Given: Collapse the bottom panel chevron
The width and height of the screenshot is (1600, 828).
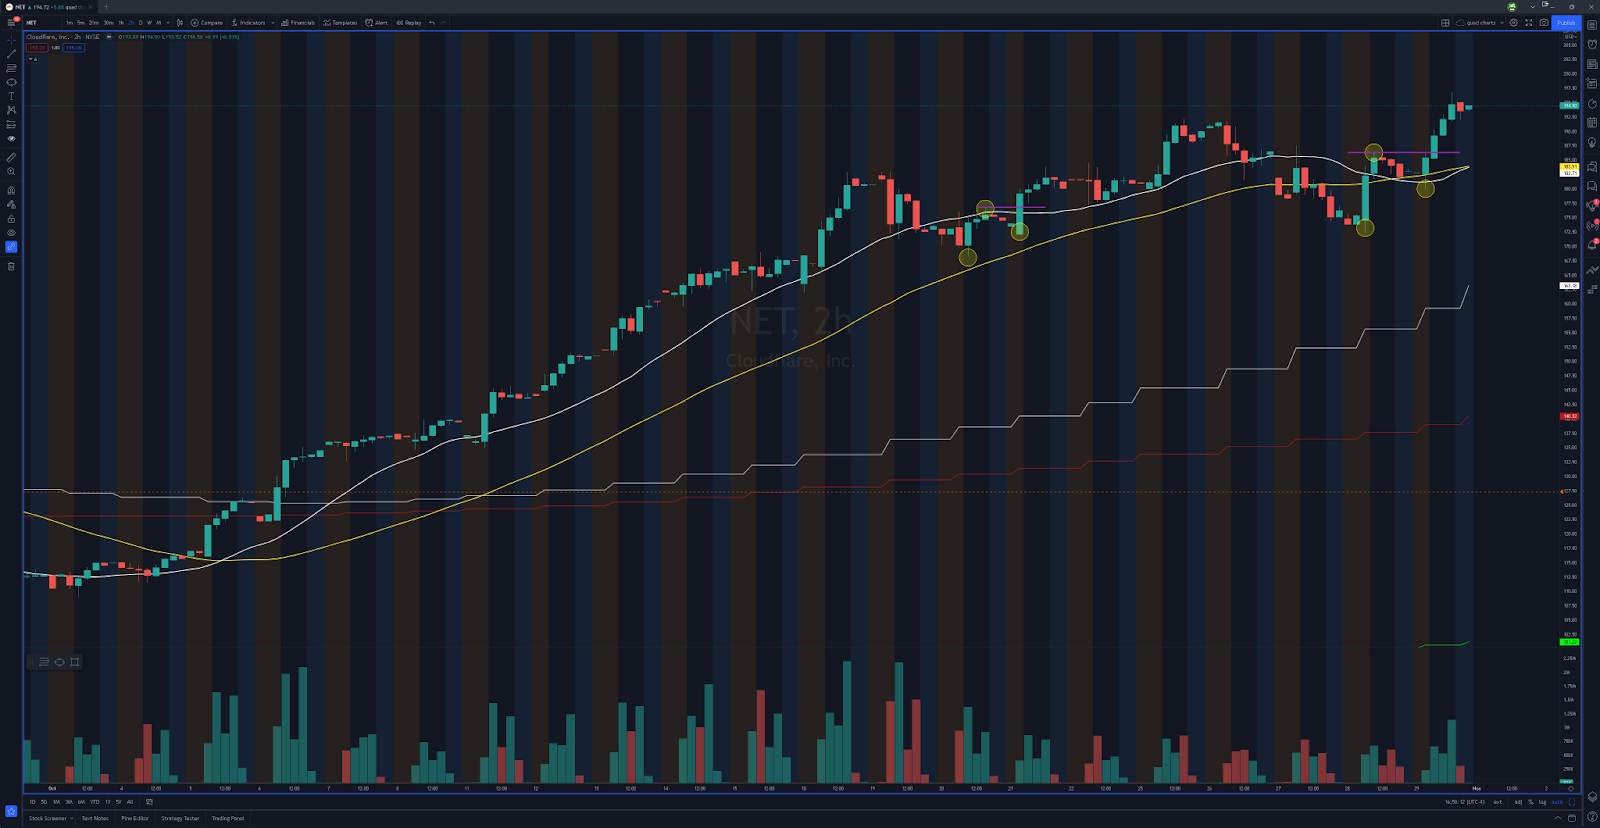Looking at the screenshot, I should pyautogui.click(x=1558, y=818).
